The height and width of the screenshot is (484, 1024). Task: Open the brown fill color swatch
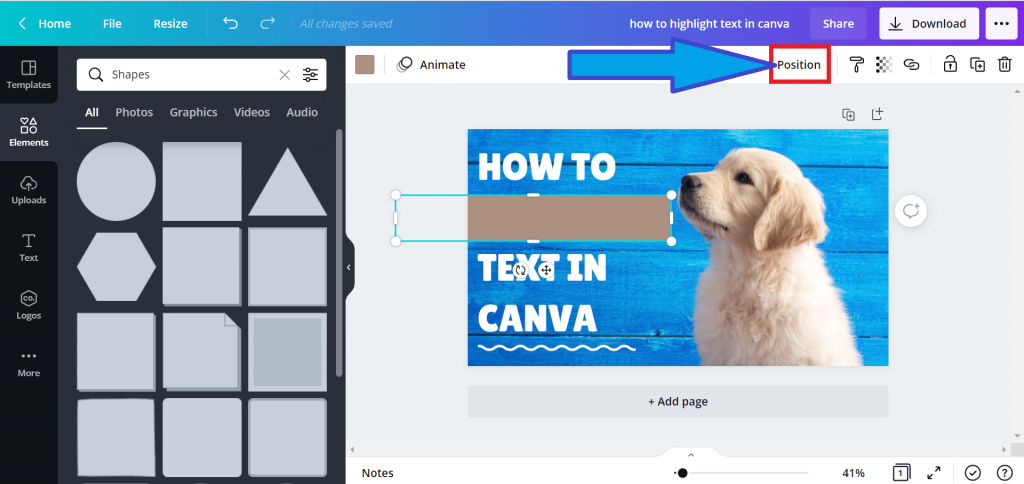pos(364,64)
